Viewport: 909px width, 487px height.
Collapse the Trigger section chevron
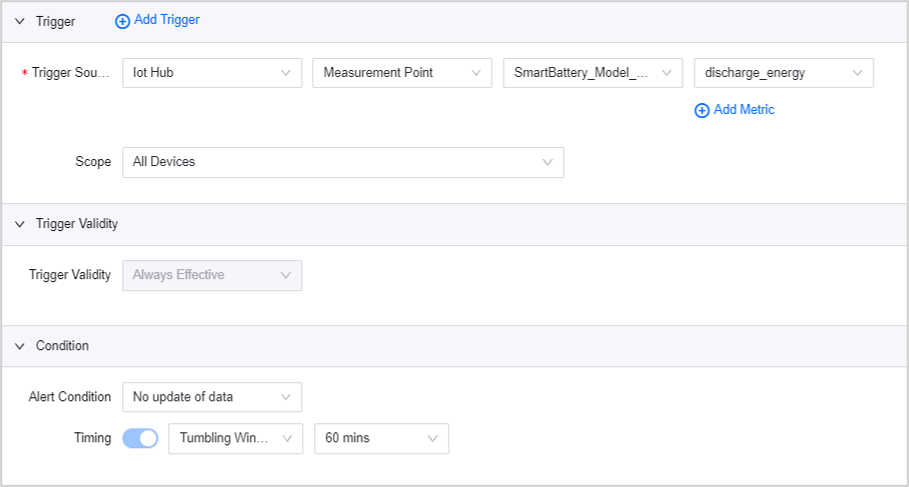19,21
